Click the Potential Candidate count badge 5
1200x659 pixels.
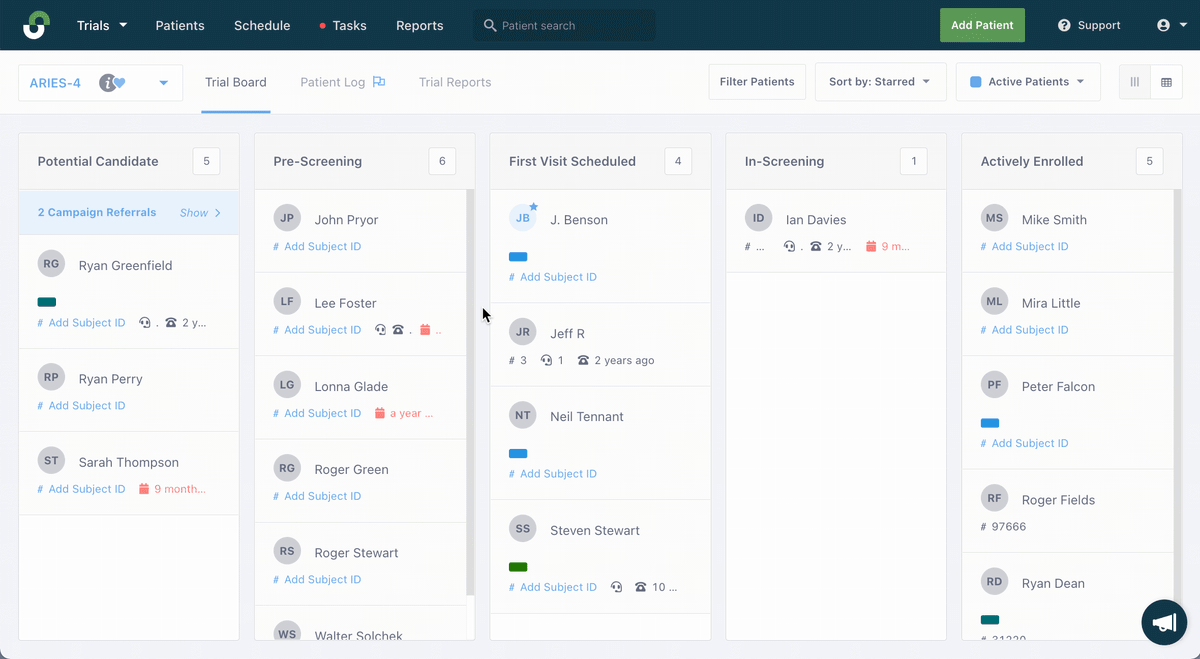pyautogui.click(x=206, y=161)
